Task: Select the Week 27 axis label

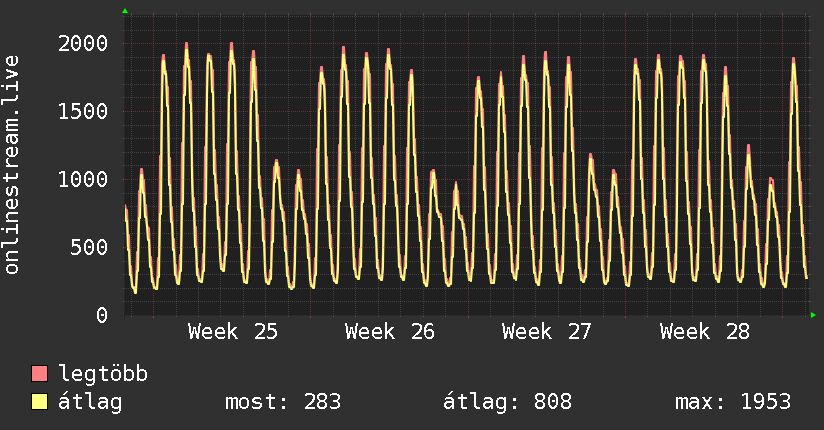Action: (x=547, y=332)
